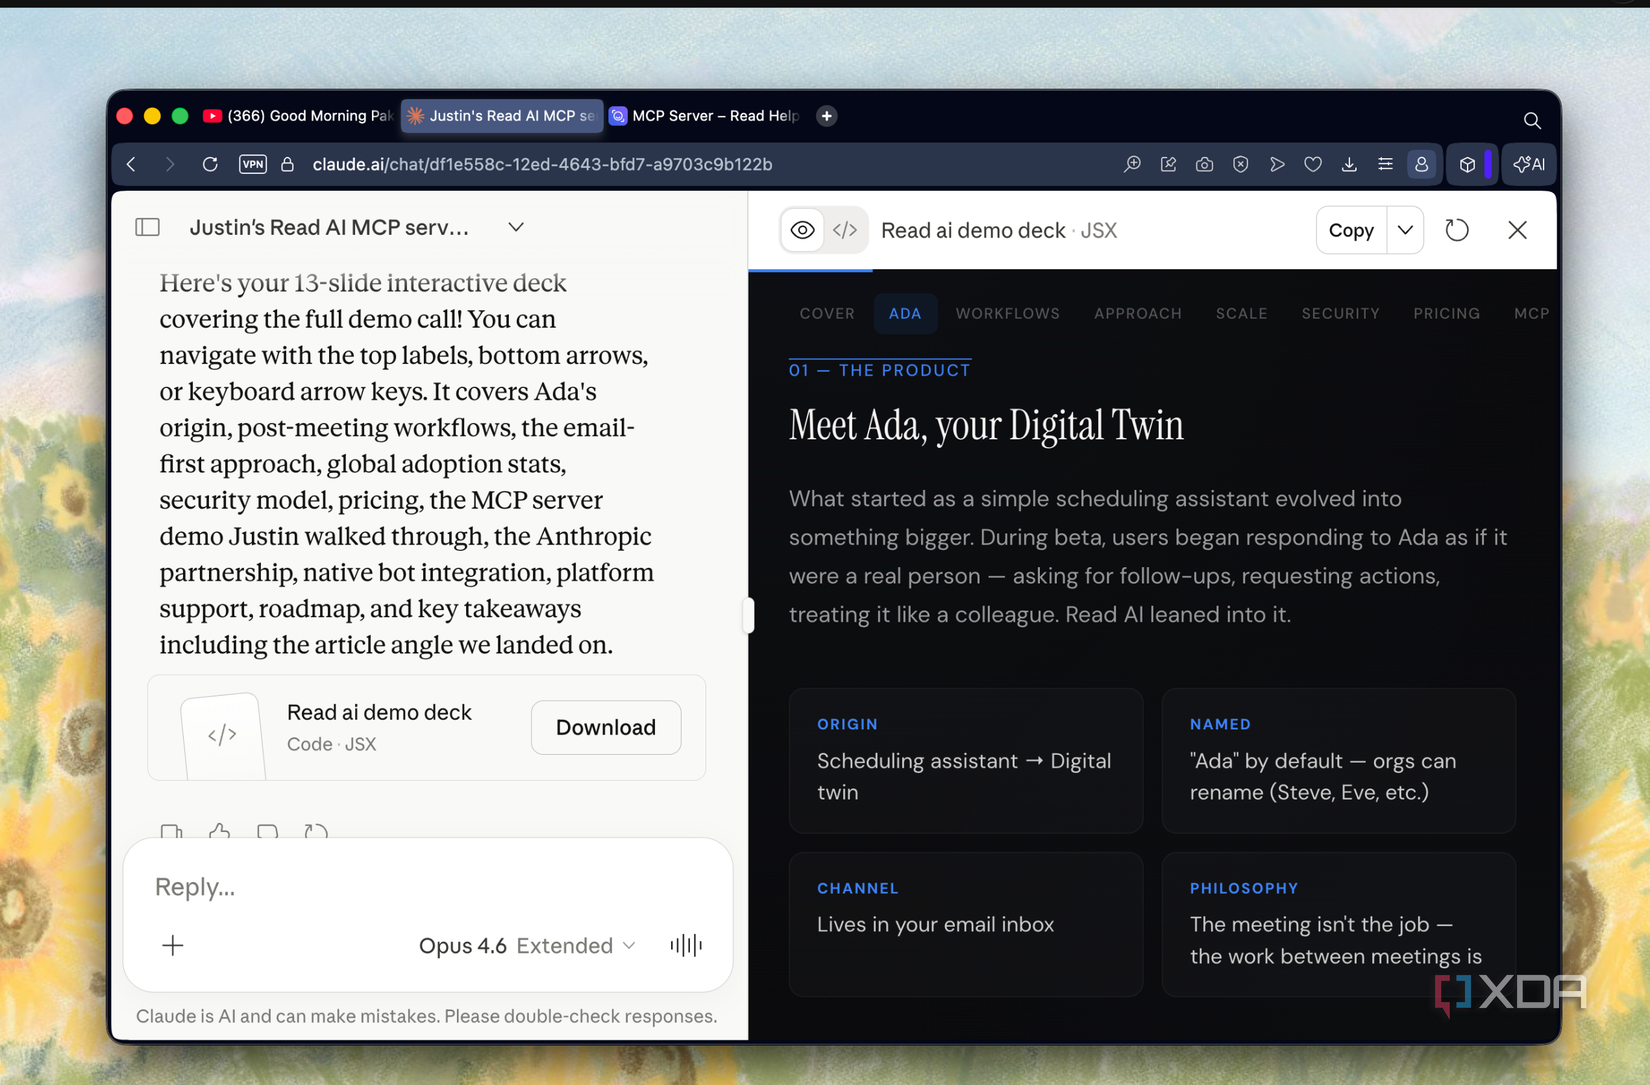Close the artifact panel
The width and height of the screenshot is (1650, 1085).
tap(1517, 230)
